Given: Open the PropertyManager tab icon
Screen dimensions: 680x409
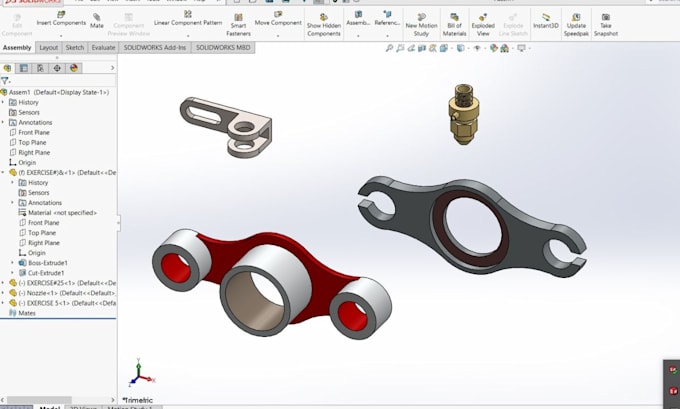Looking at the screenshot, I should click(x=23, y=68).
